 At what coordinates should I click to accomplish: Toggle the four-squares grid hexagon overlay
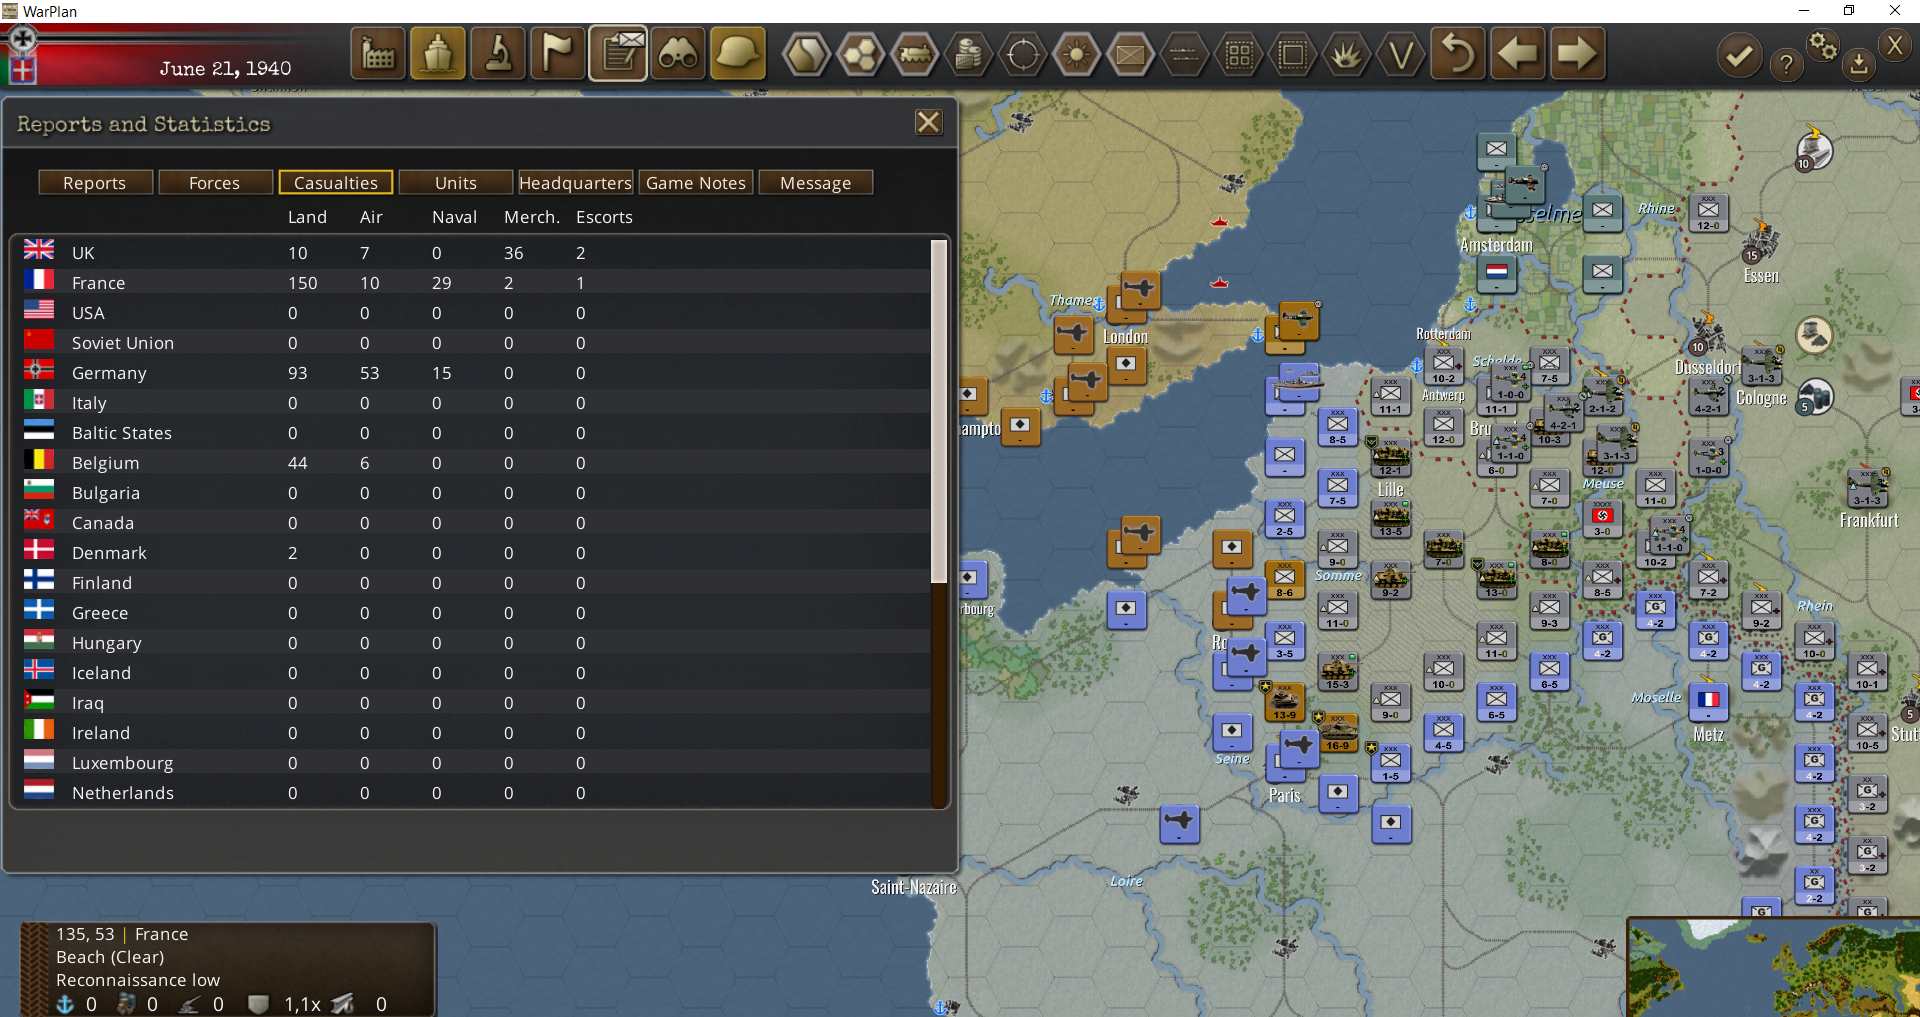(x=1238, y=54)
